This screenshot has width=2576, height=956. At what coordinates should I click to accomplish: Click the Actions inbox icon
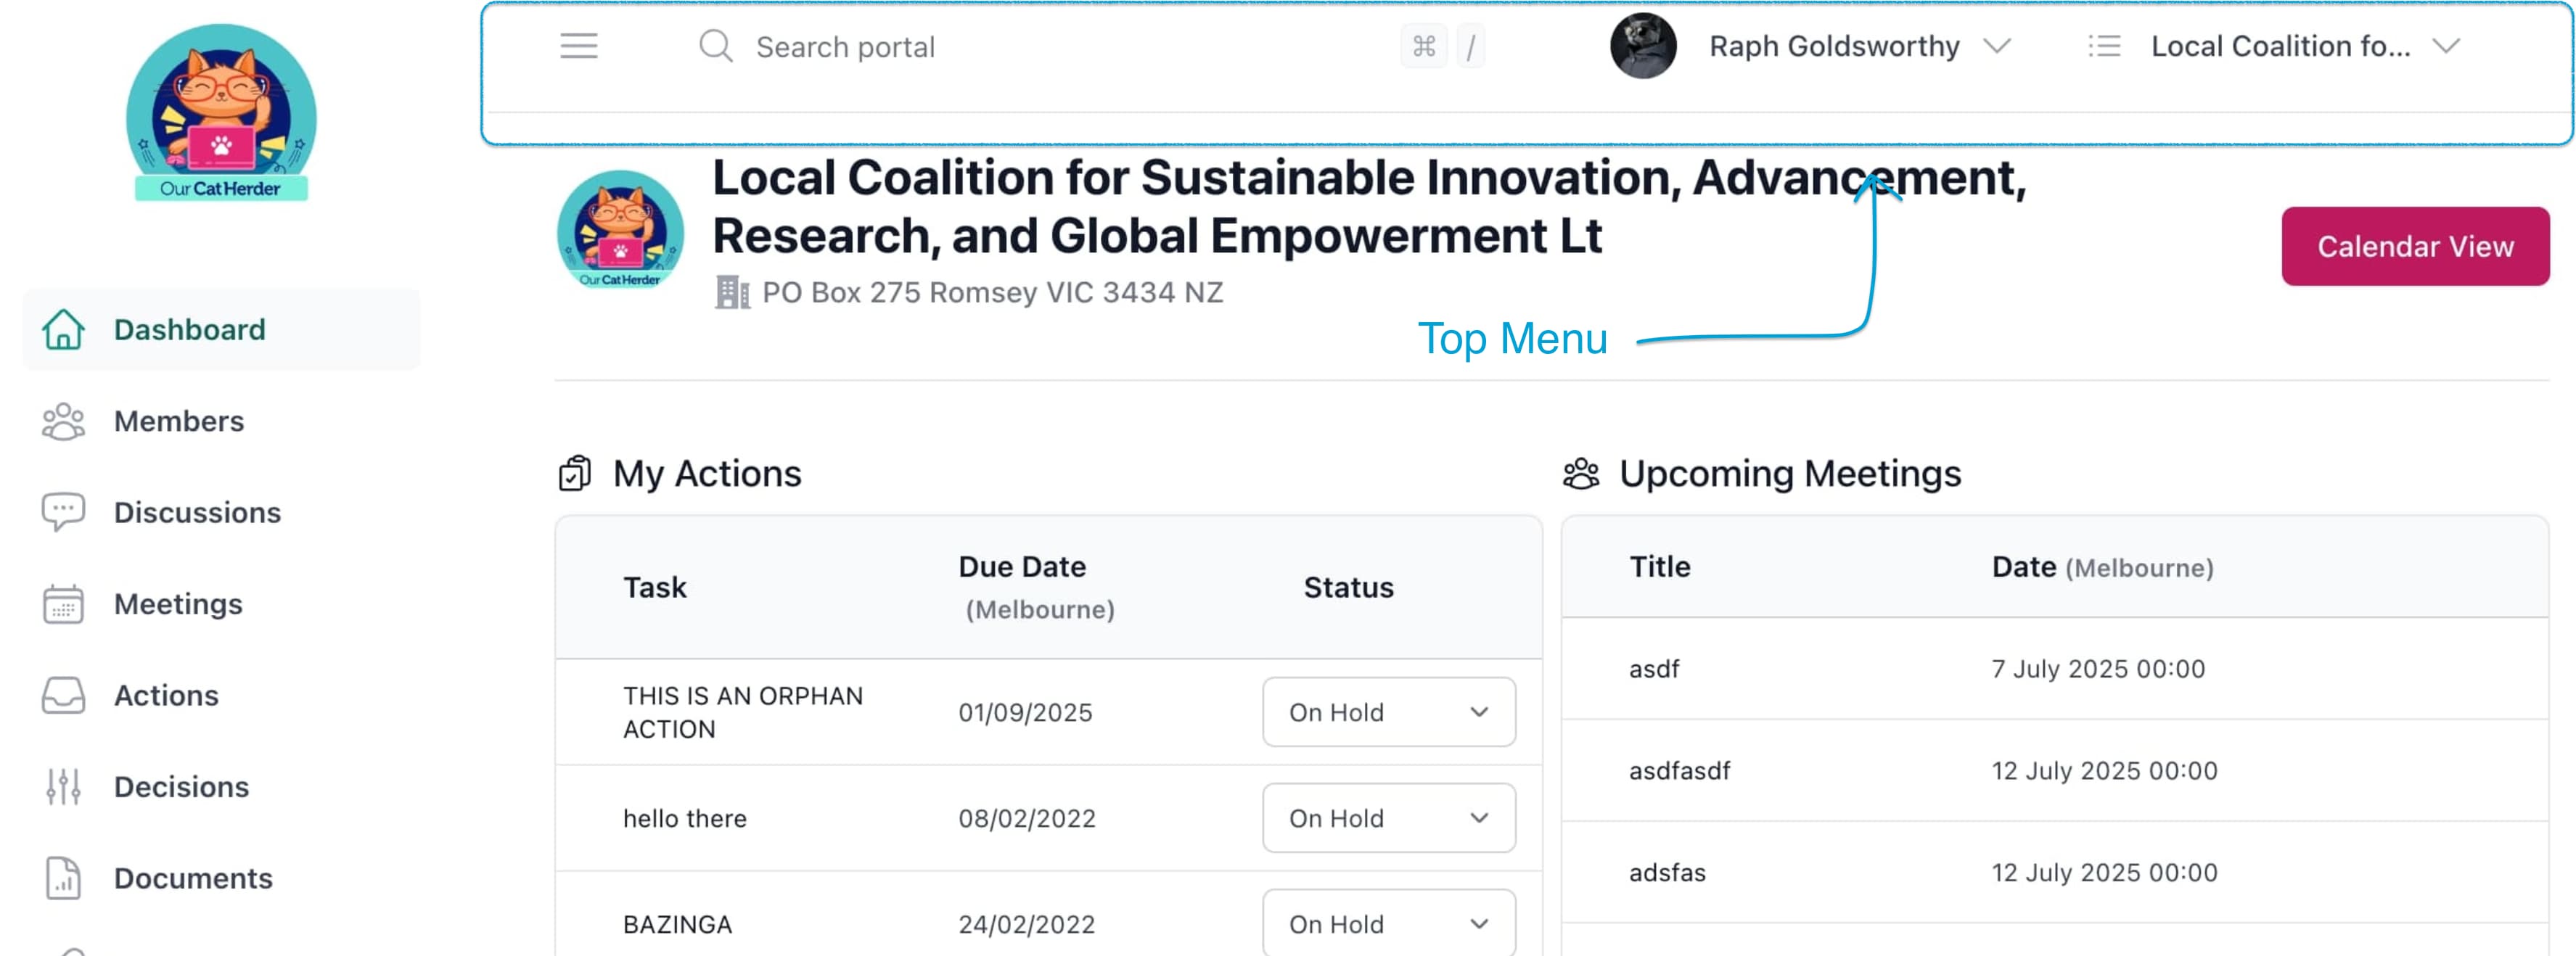pos(63,695)
